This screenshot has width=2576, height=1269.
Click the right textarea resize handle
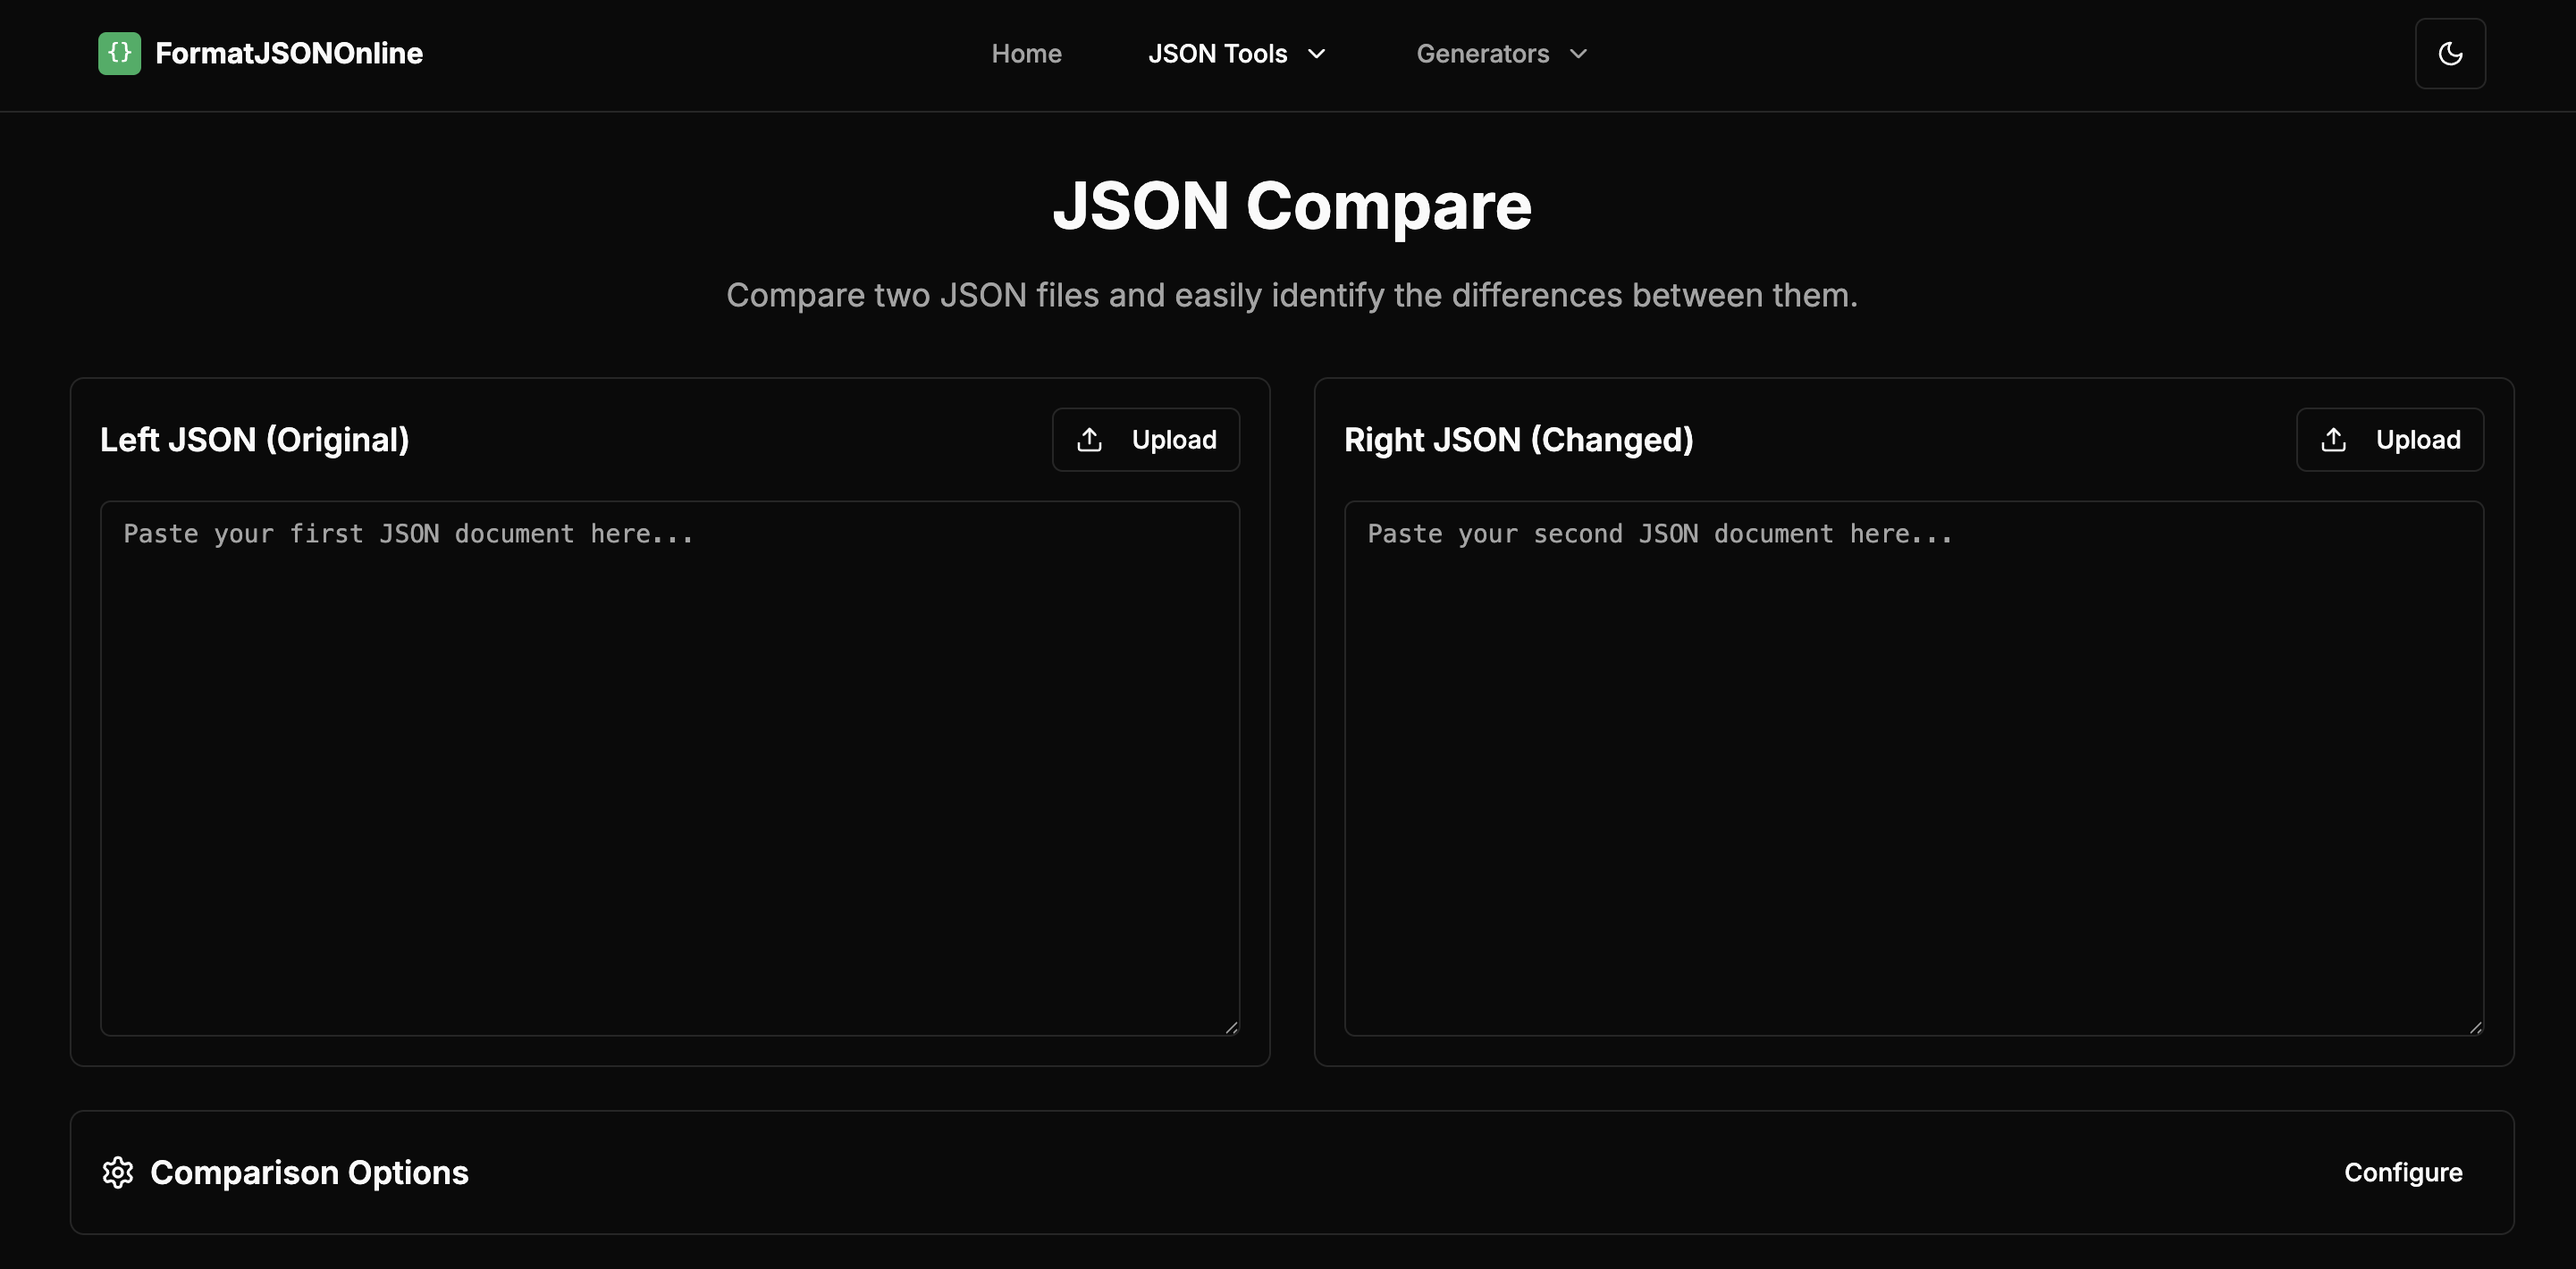(x=2476, y=1026)
